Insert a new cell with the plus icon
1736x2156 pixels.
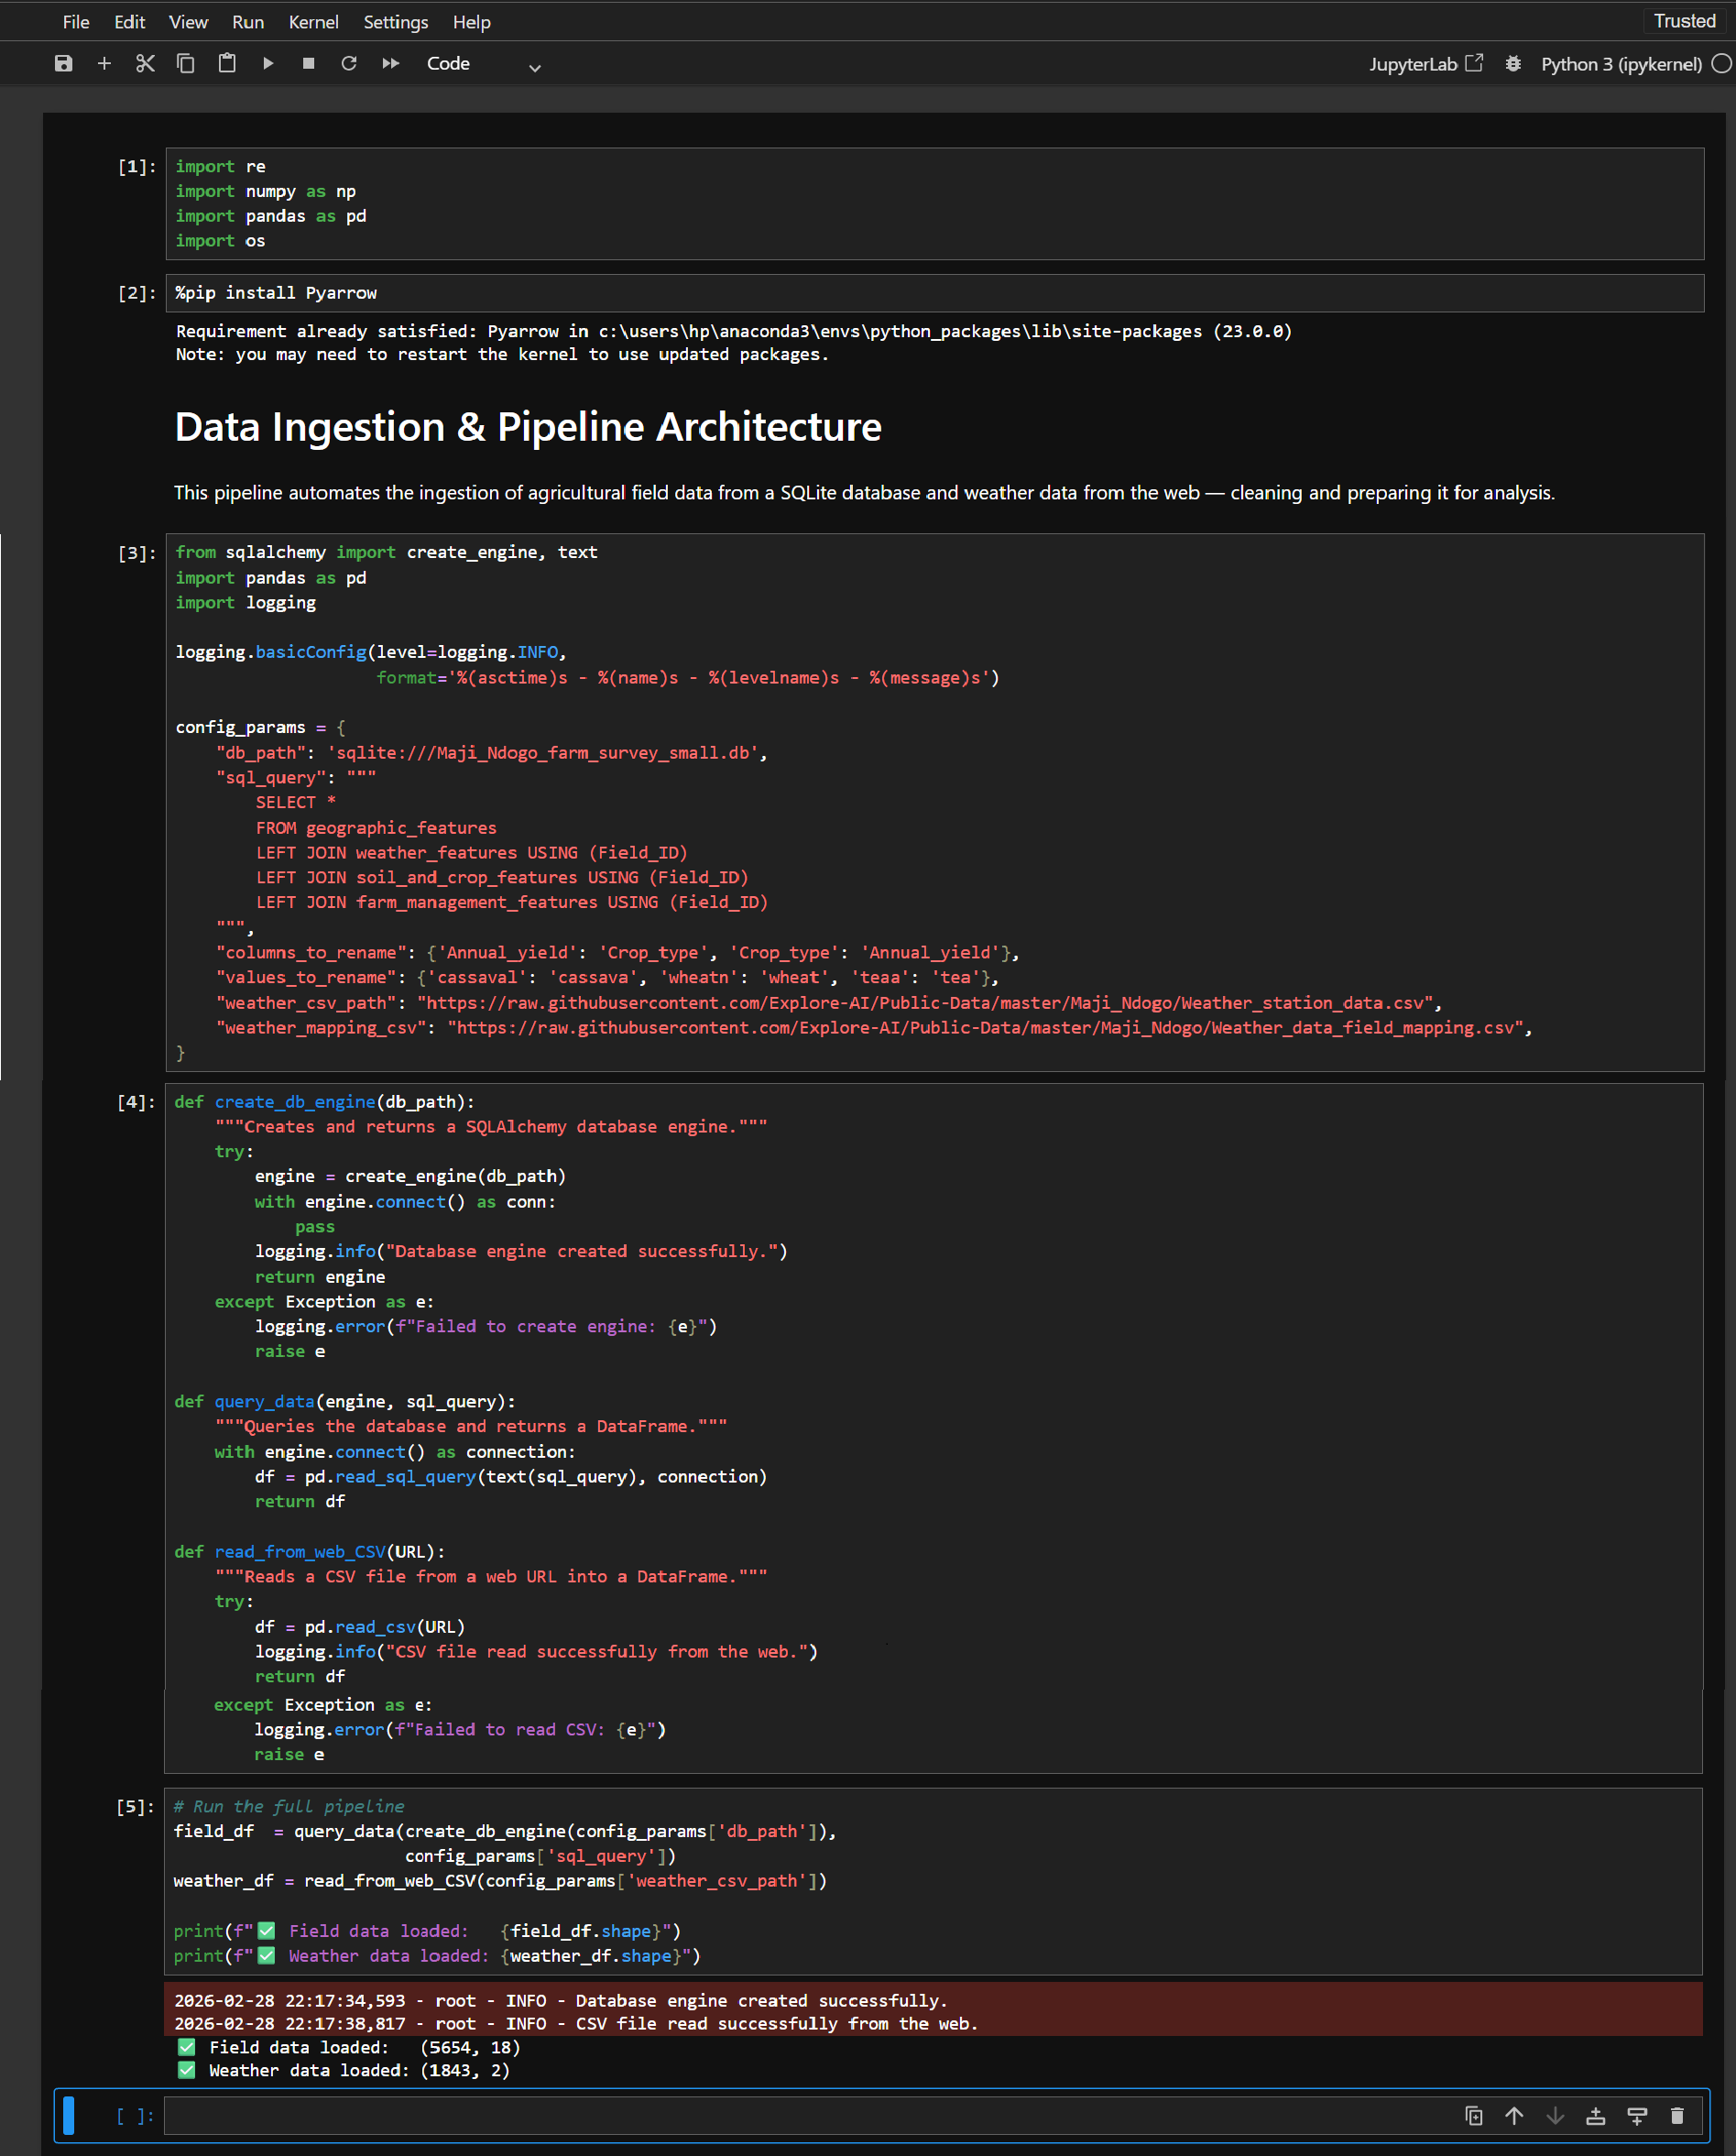(104, 63)
